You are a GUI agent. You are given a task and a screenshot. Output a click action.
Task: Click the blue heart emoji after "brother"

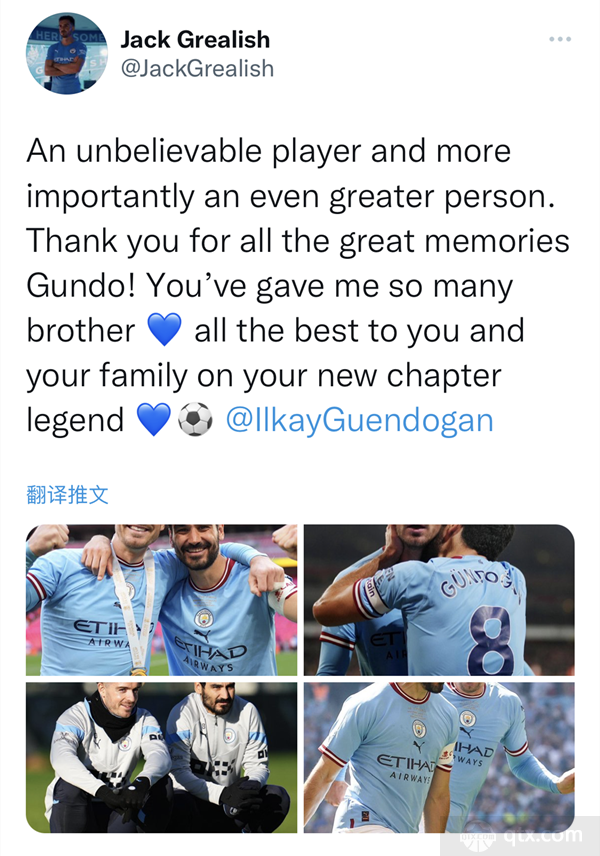pyautogui.click(x=164, y=330)
